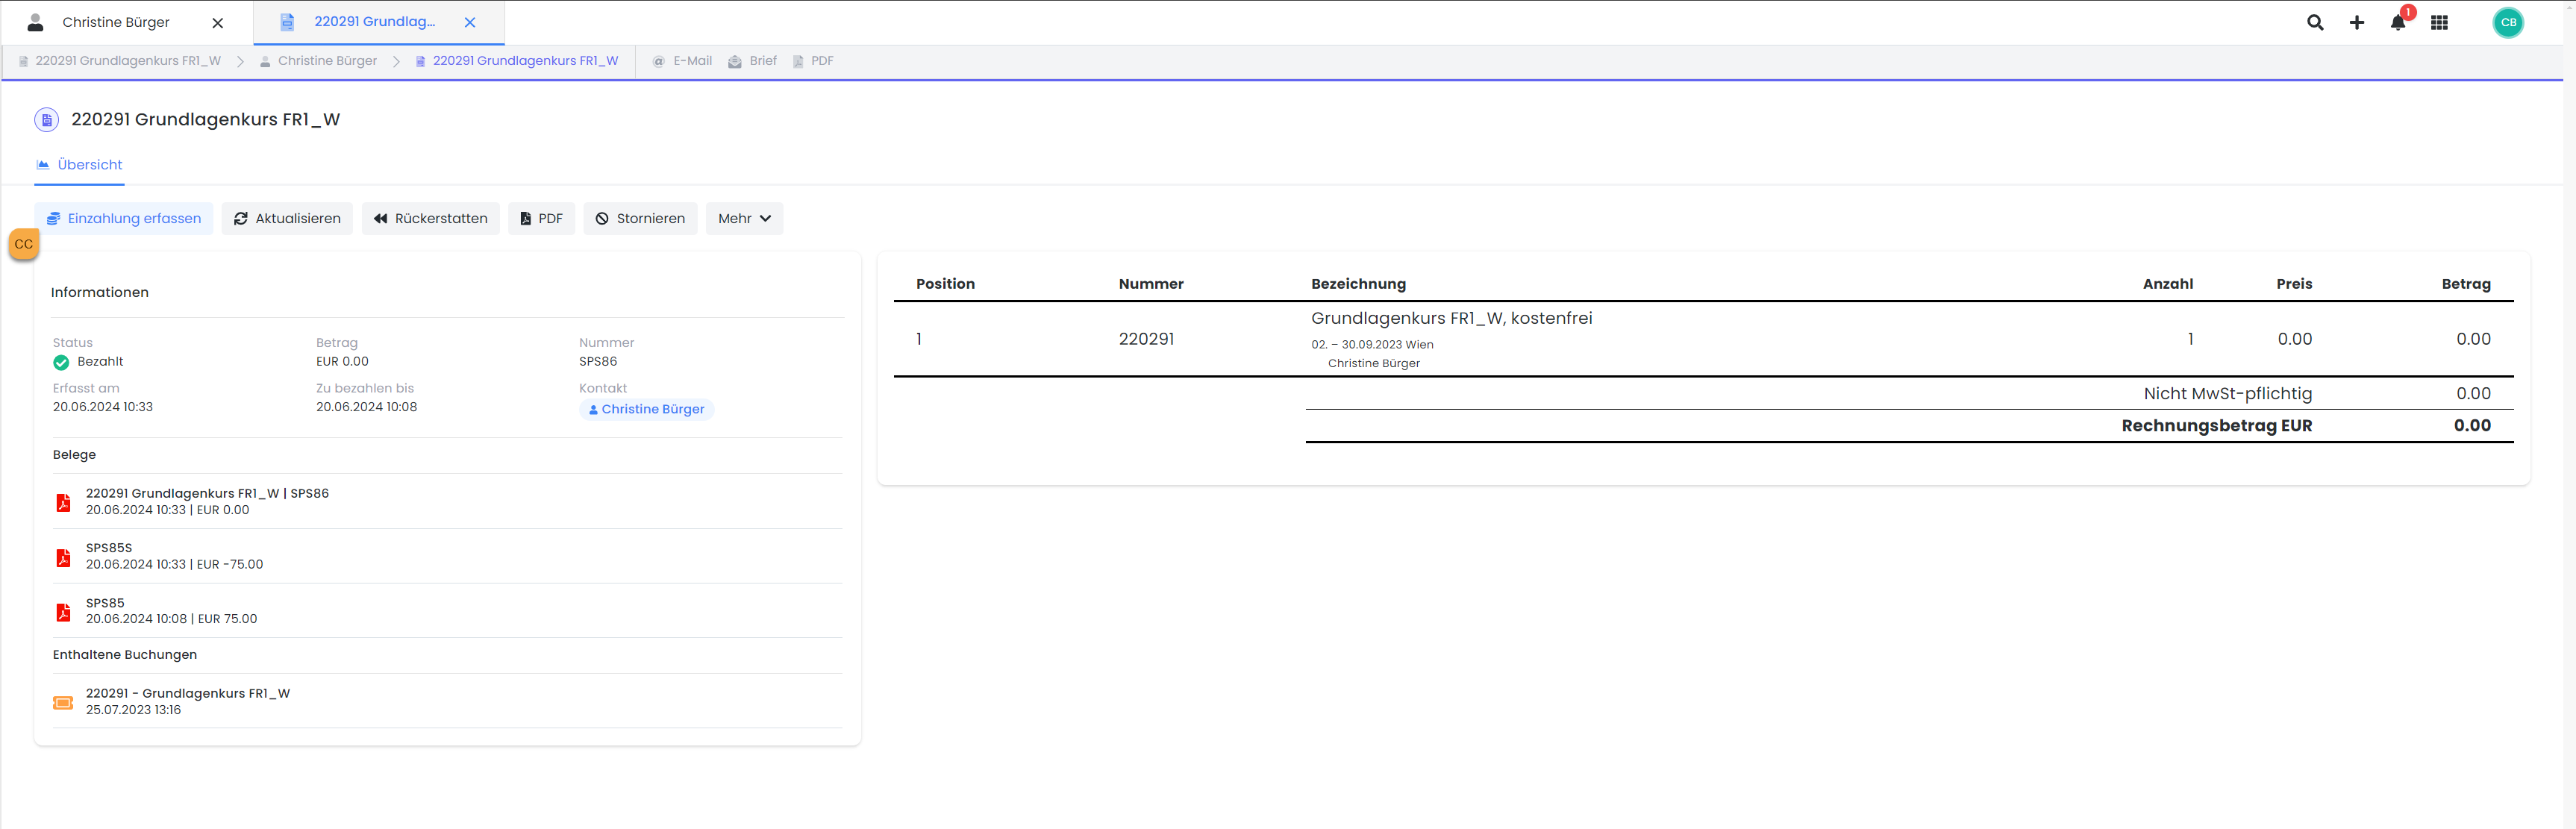Open PDF icon of receipt SPS85S
The image size is (2576, 829).
(x=63, y=557)
